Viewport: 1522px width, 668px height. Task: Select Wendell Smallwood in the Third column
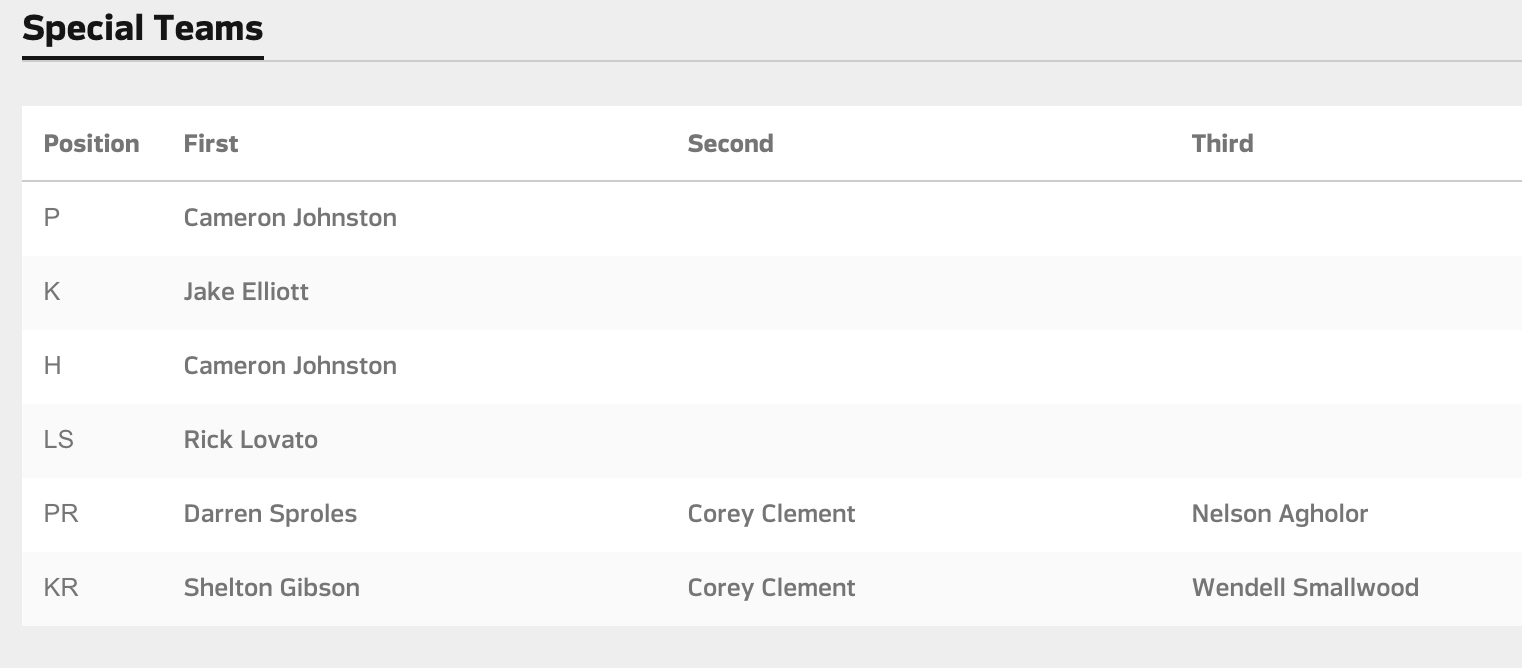point(1305,588)
